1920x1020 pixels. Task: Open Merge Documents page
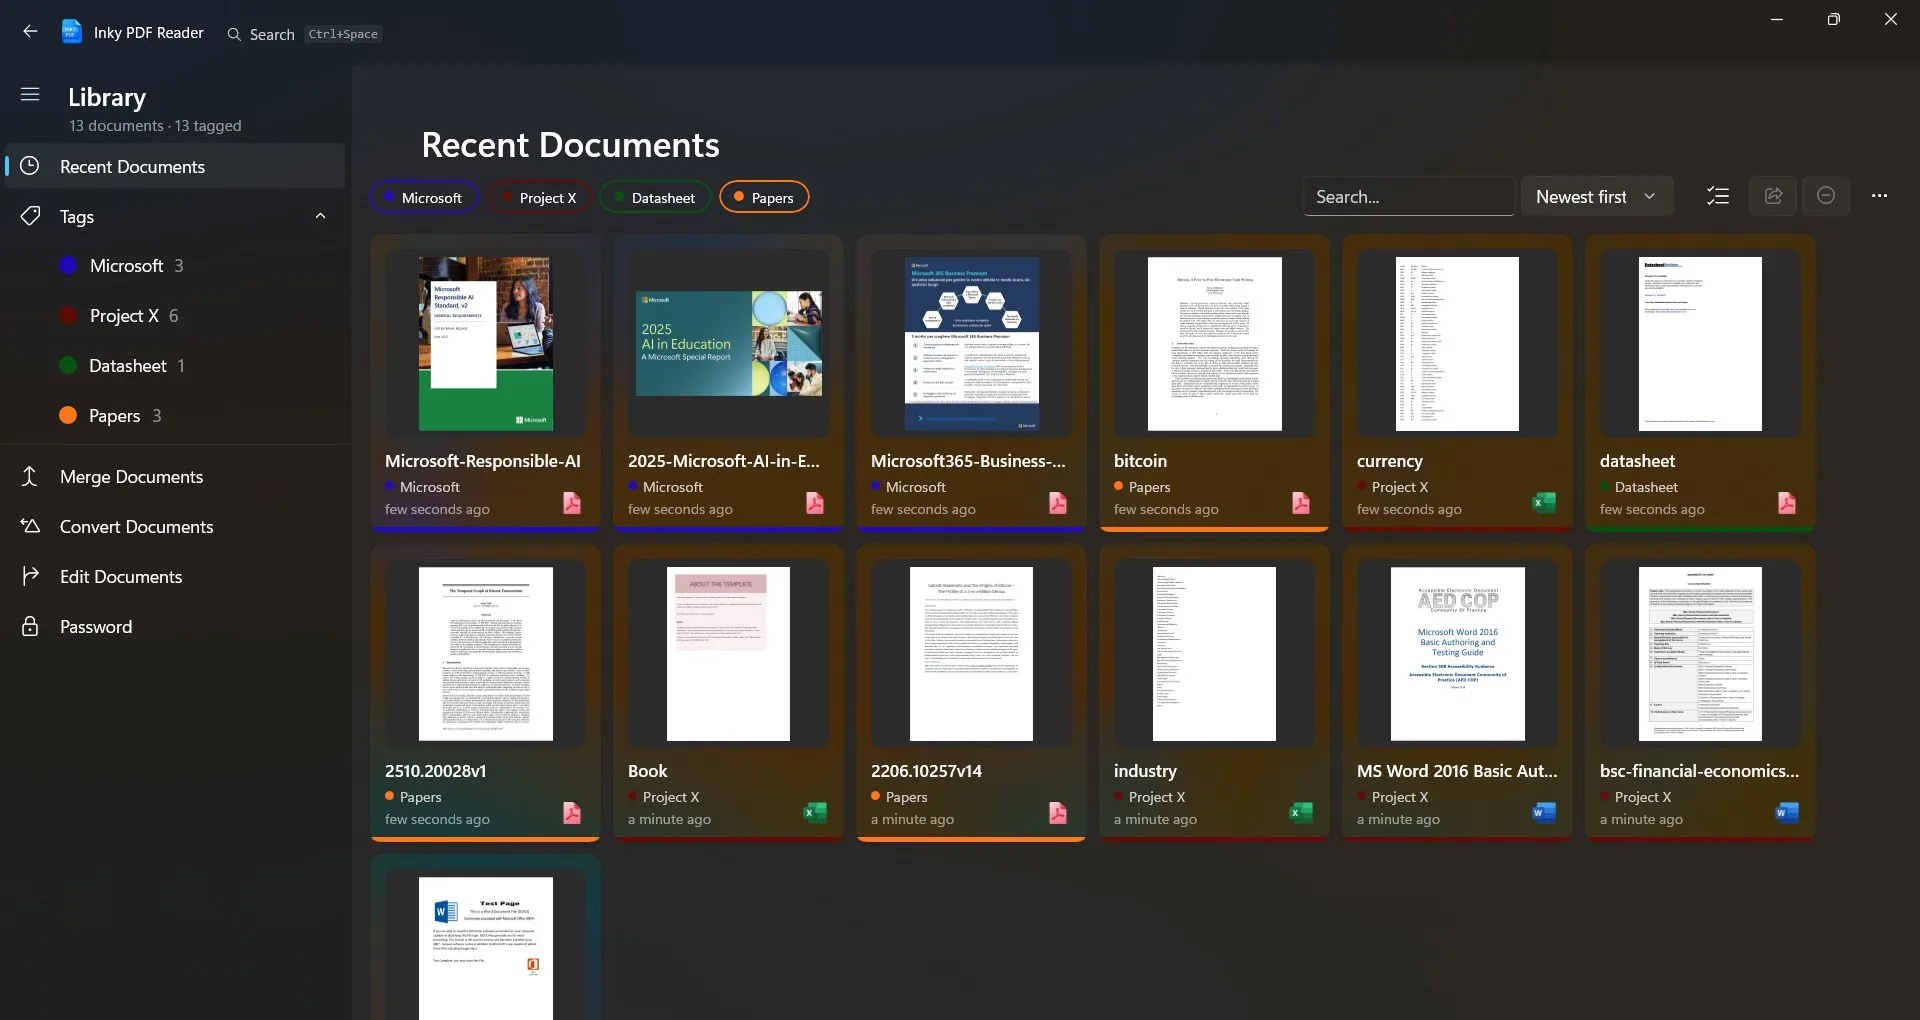click(x=175, y=476)
